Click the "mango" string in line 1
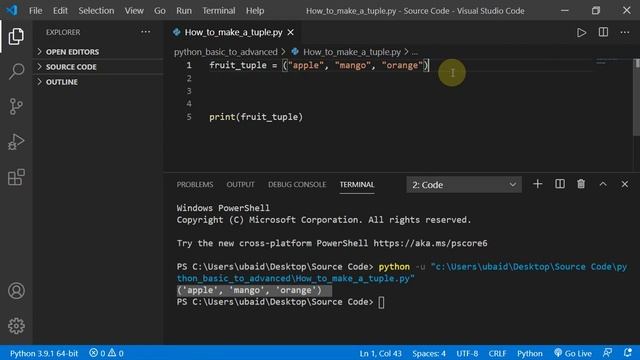Image resolution: width=640 pixels, height=360 pixels. click(x=352, y=65)
